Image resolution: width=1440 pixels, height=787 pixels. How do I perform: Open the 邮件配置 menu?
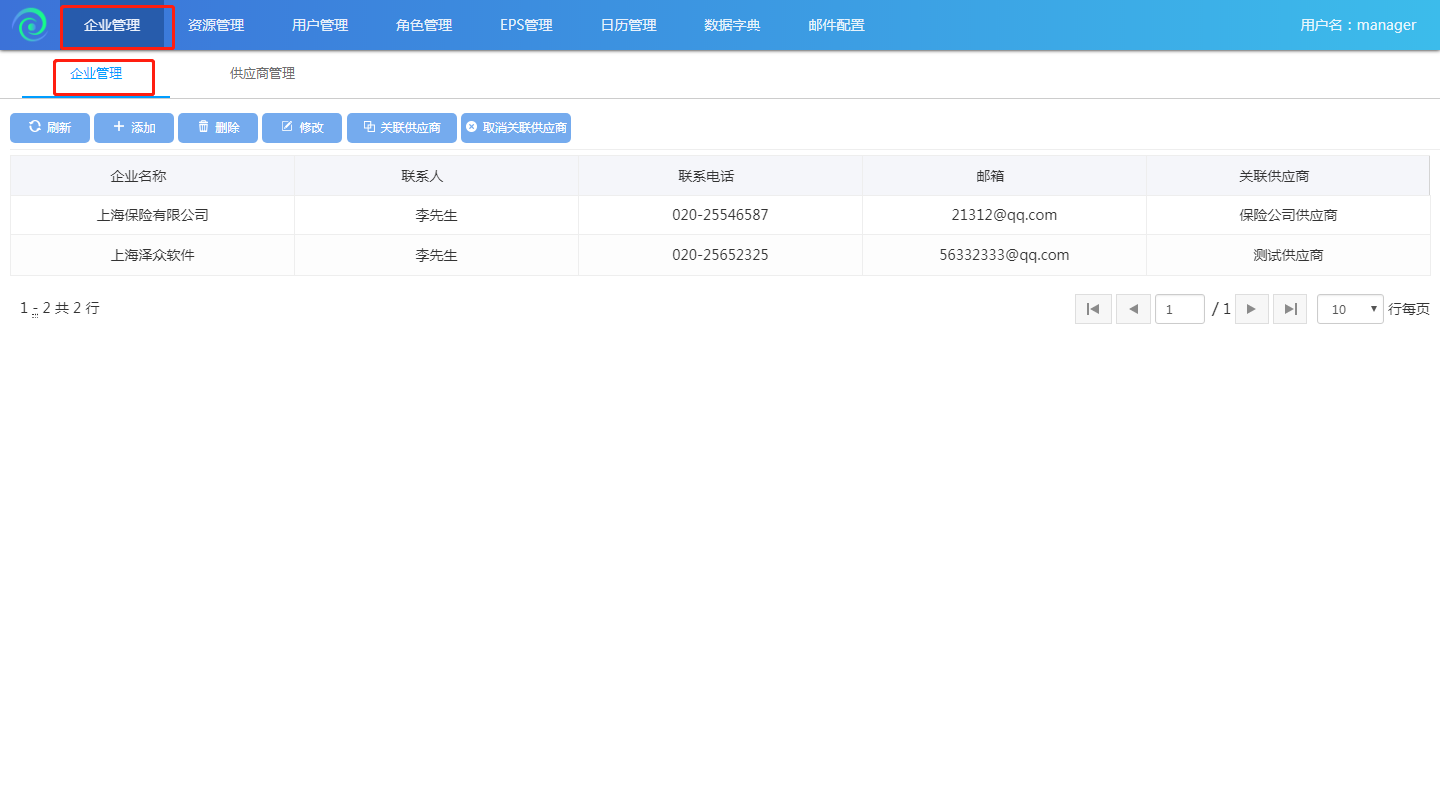(x=836, y=25)
